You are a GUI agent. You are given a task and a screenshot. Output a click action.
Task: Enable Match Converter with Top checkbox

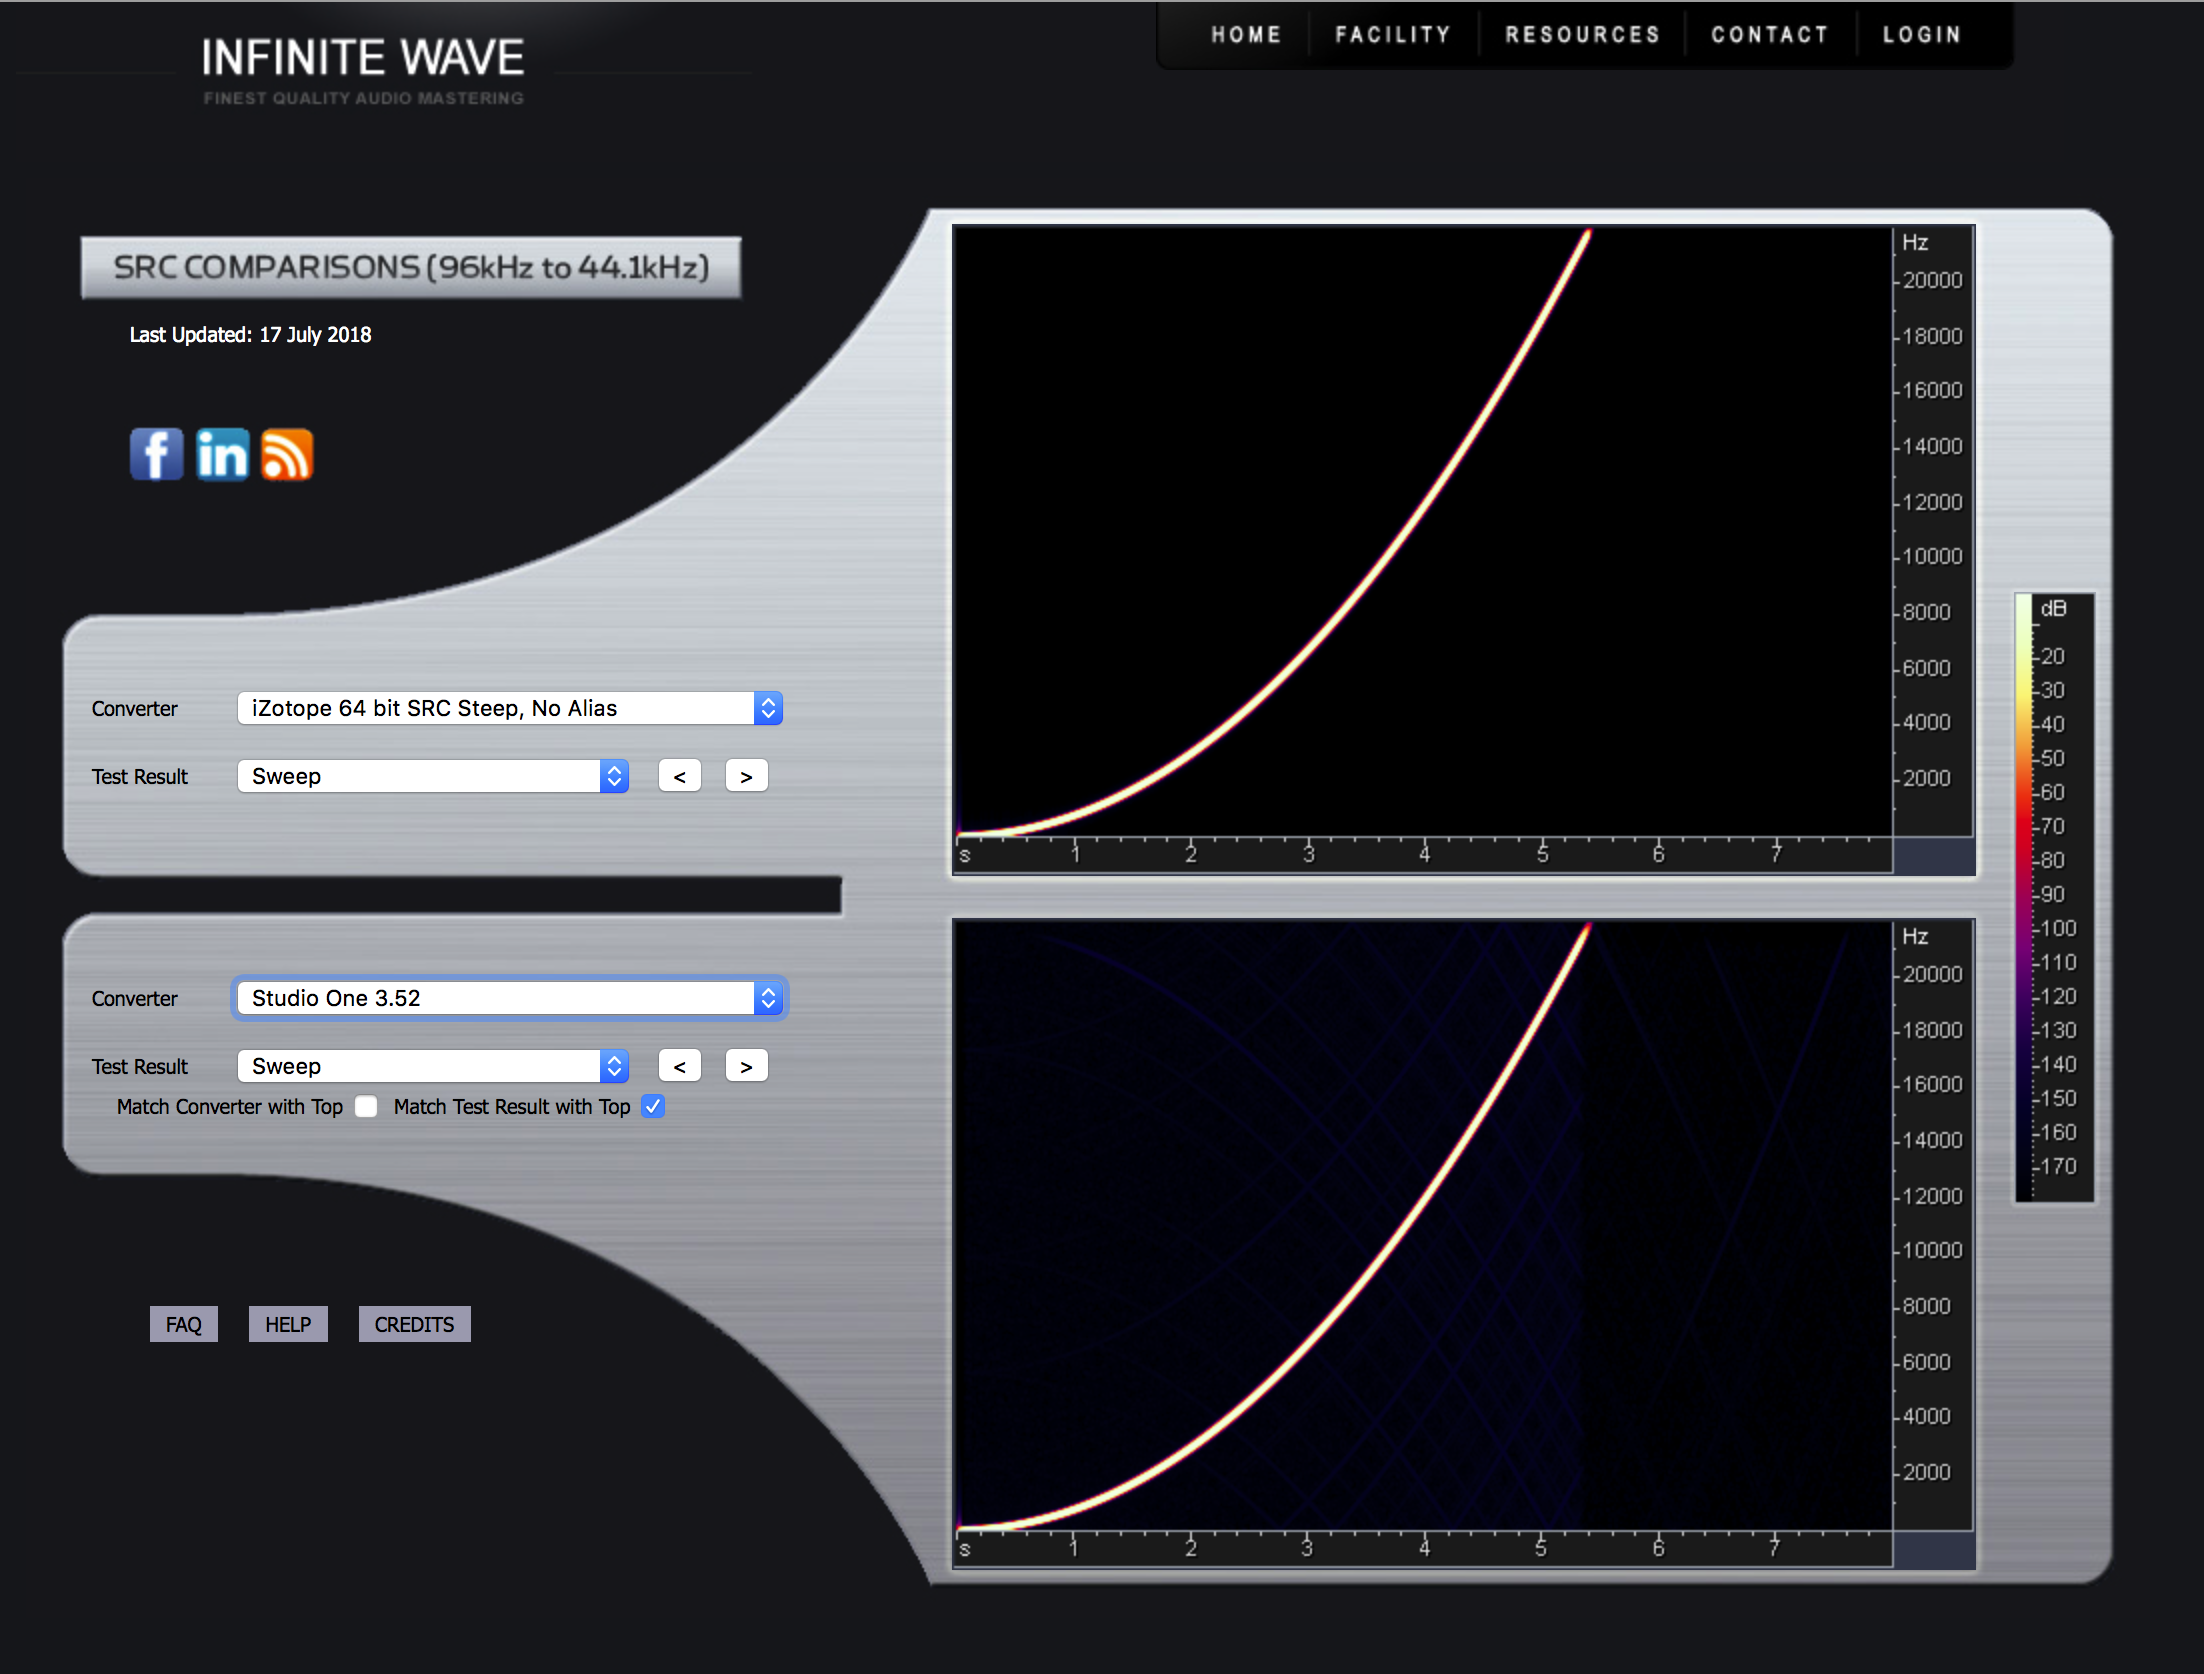coord(366,1107)
